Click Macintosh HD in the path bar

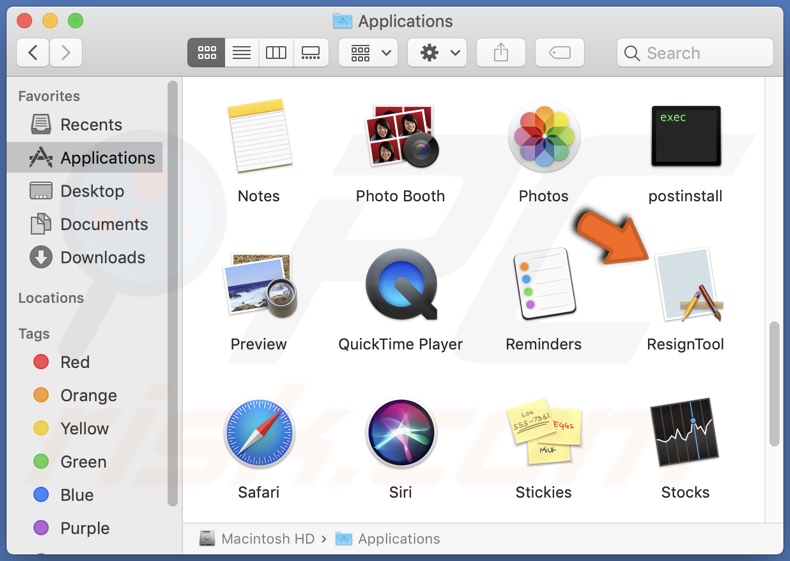point(257,539)
